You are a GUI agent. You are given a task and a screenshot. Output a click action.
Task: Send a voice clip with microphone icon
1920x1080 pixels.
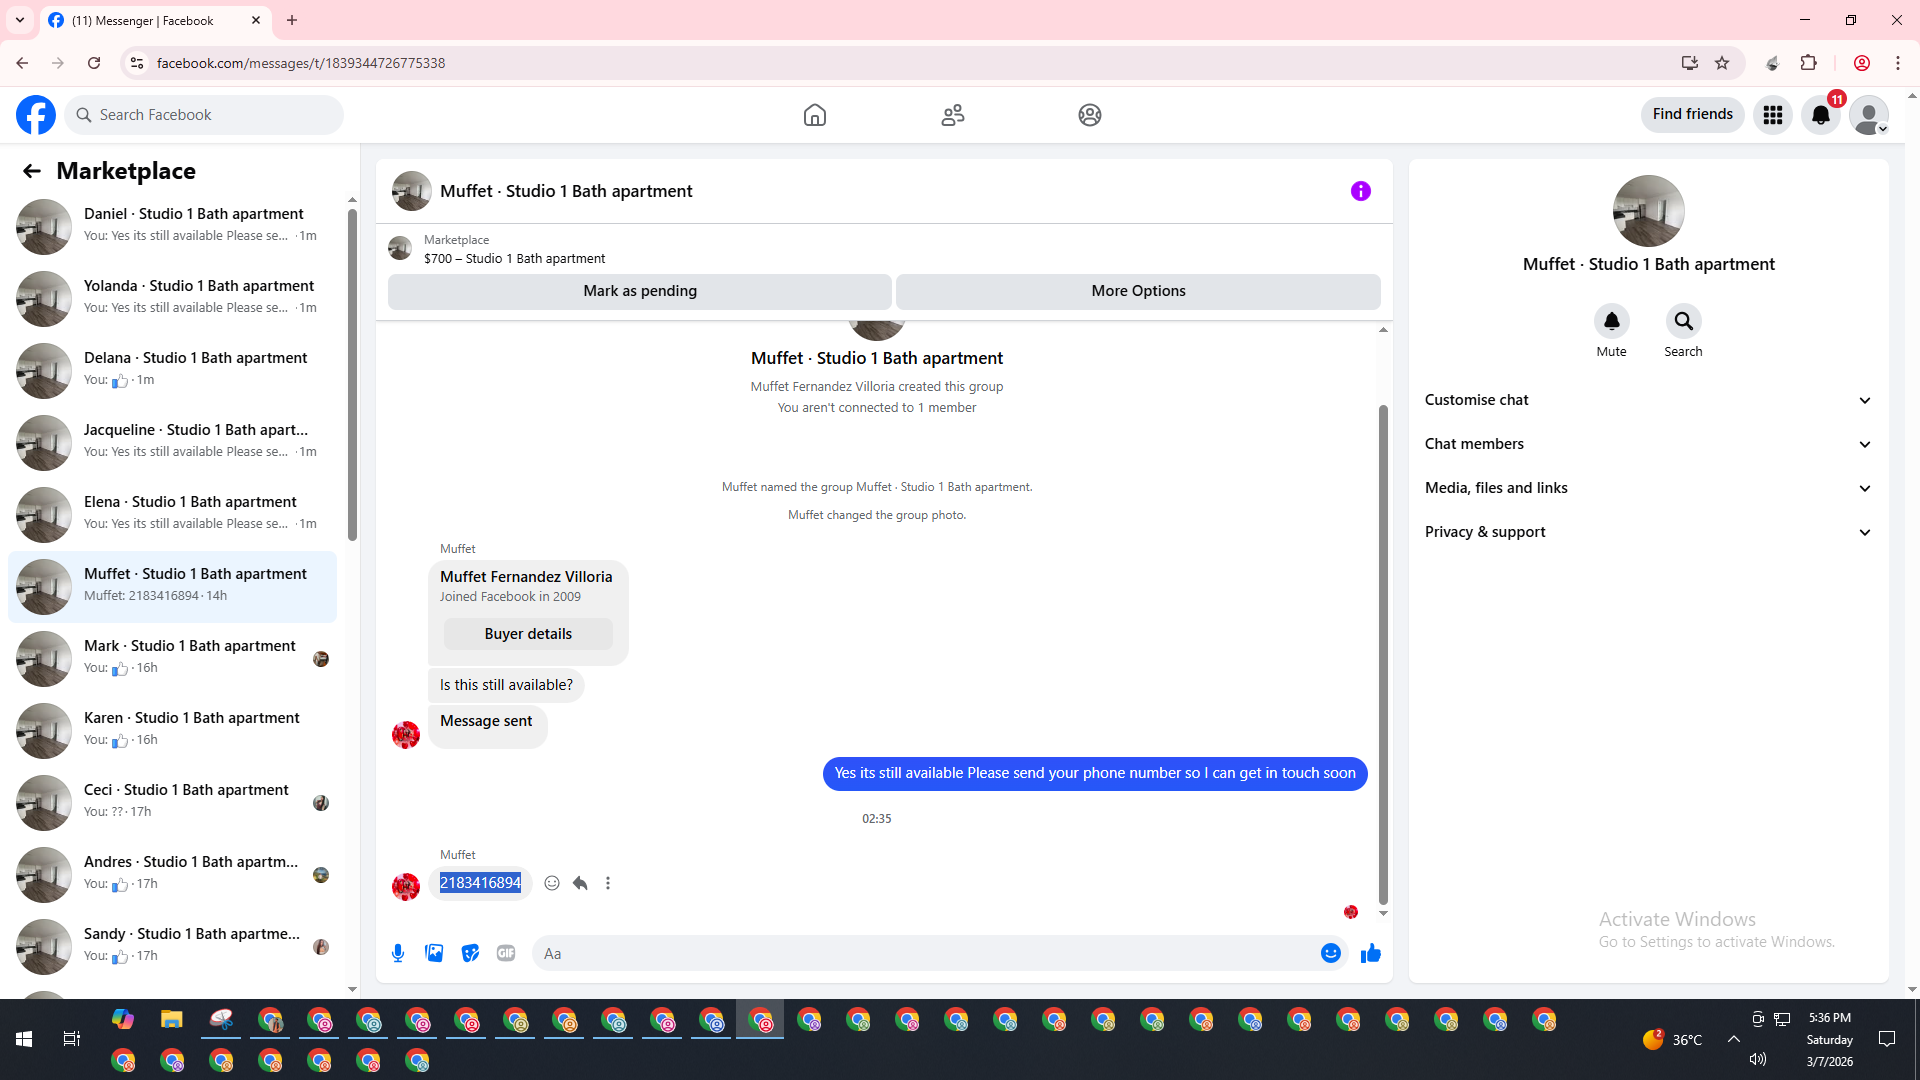[398, 953]
